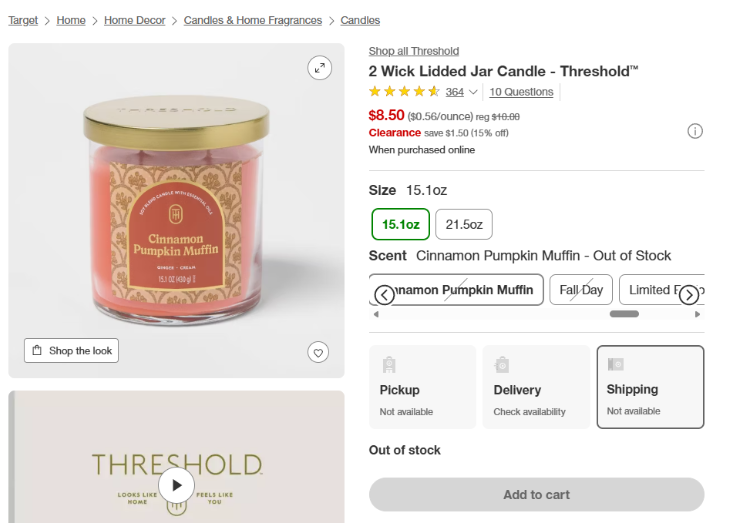Click the scent list horizontal scrollbar
The height and width of the screenshot is (523, 736).
pos(624,314)
